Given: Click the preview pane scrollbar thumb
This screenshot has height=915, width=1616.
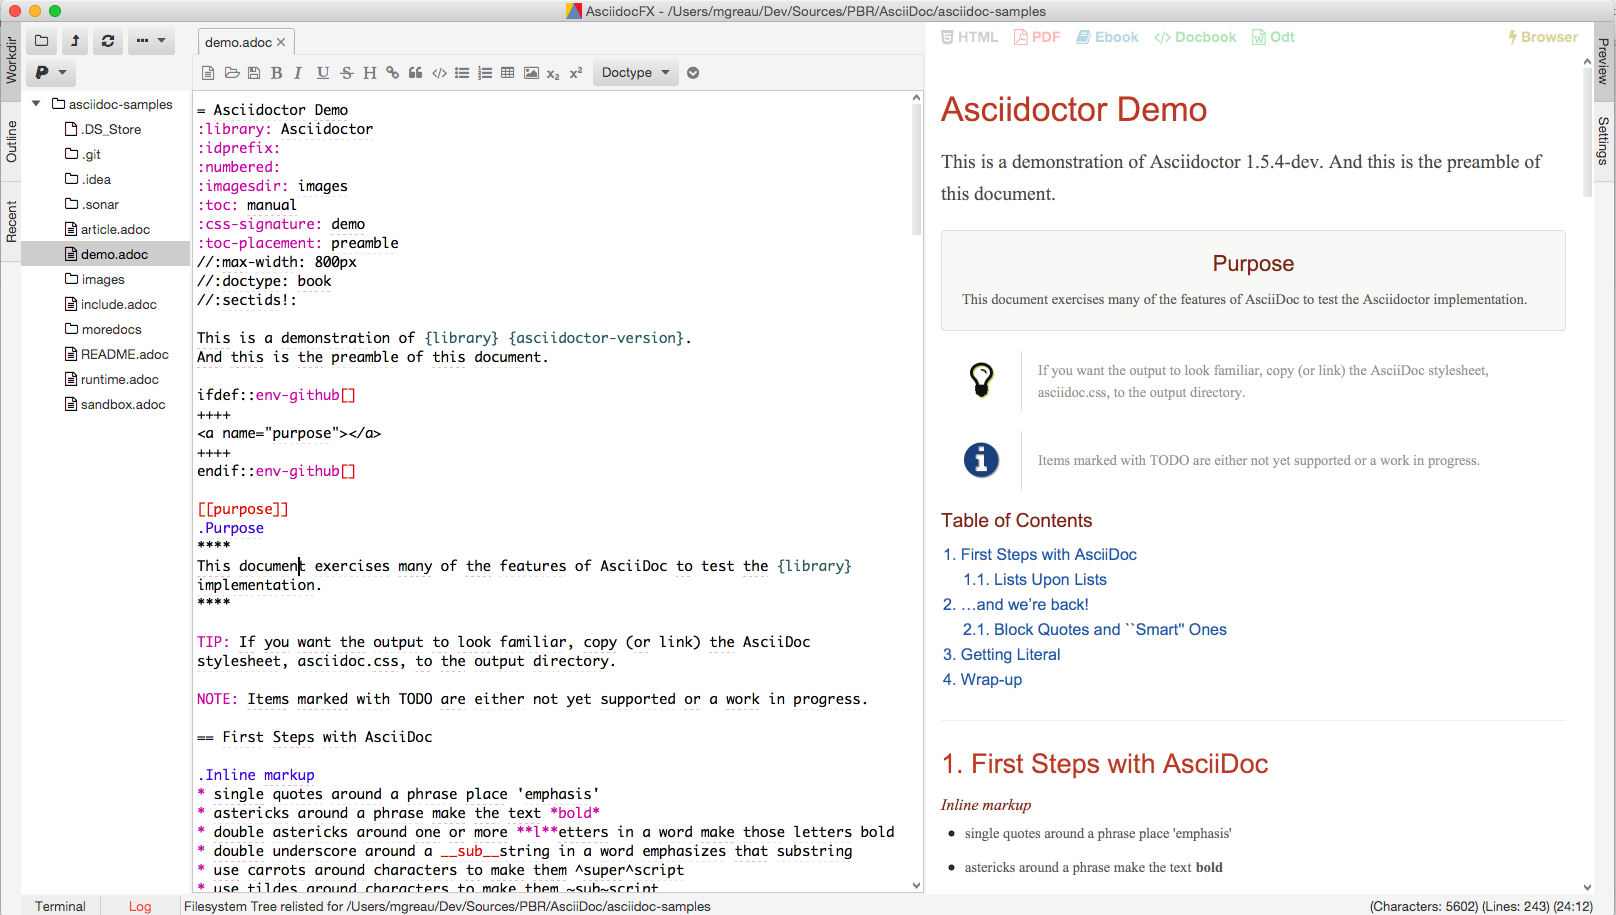Looking at the screenshot, I should click(x=1587, y=132).
